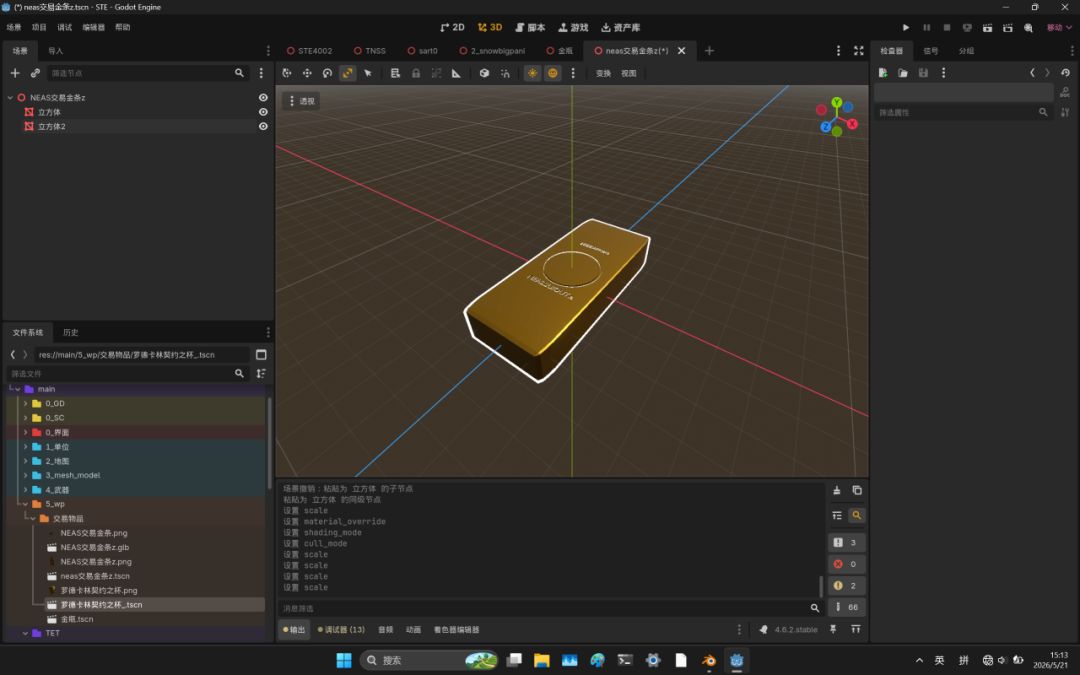This screenshot has width=1080, height=675.
Task: Open File Explorer from the taskbar
Action: 541,661
